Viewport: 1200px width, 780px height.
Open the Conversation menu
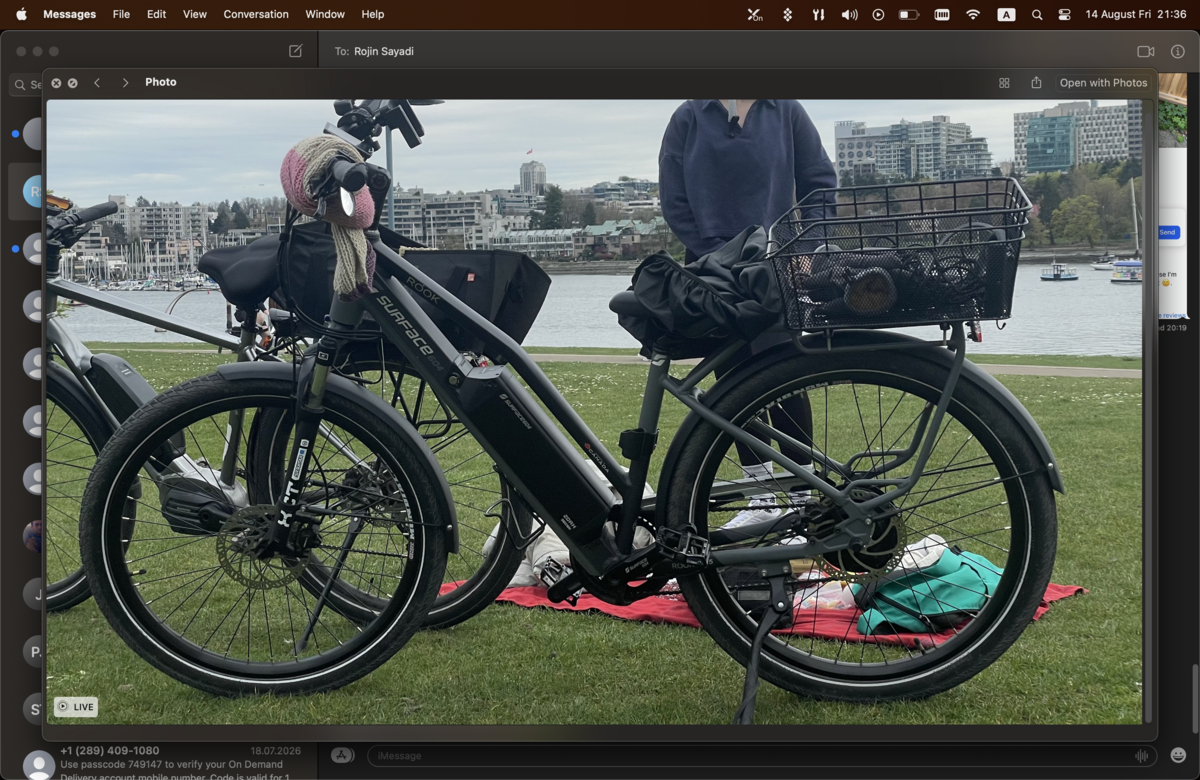point(256,14)
